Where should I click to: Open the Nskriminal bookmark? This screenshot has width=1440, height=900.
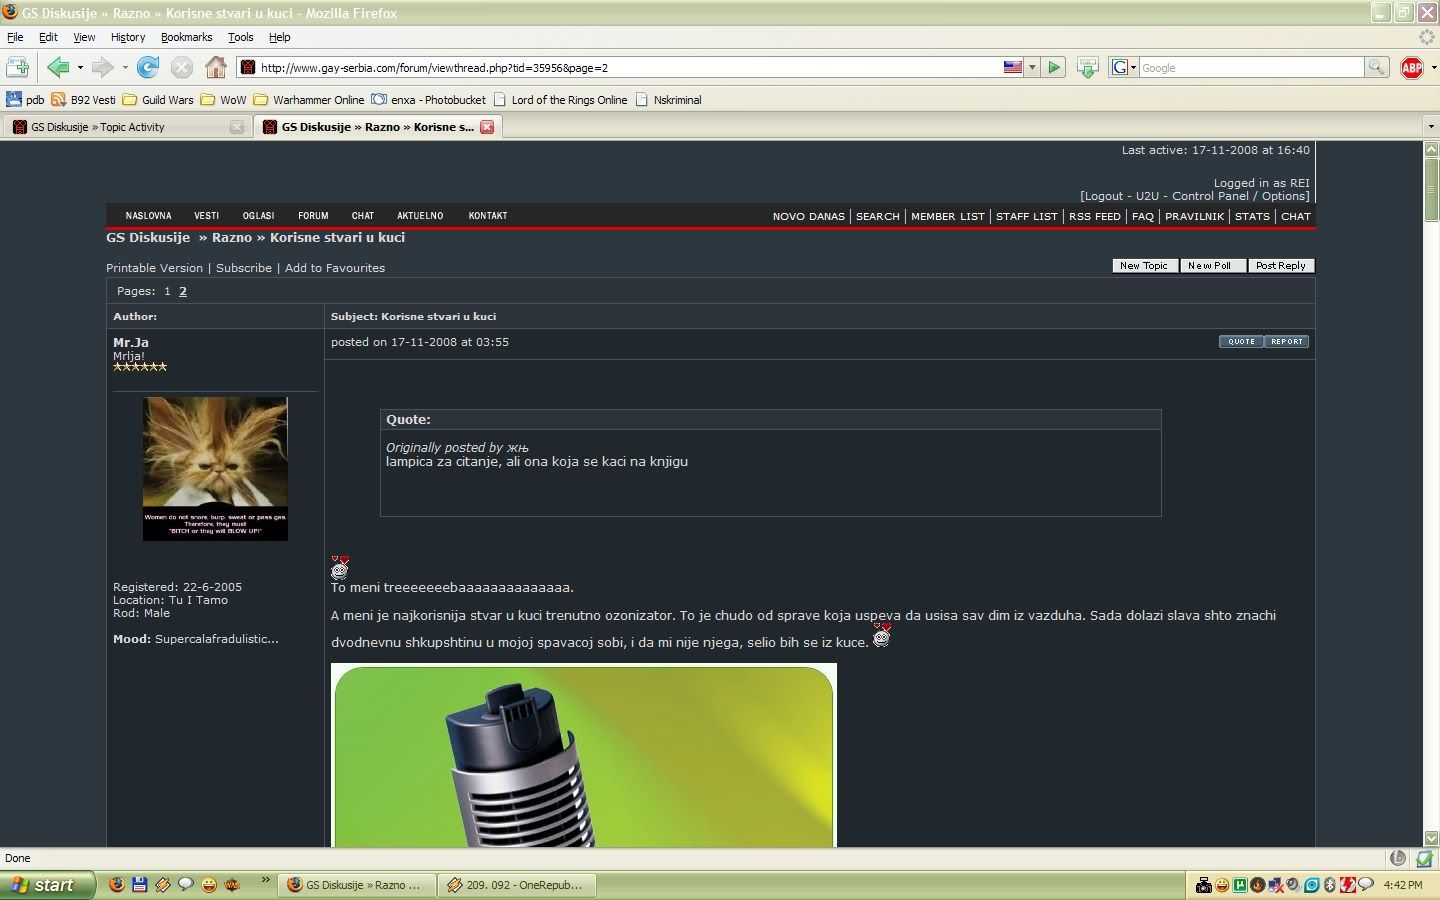(x=668, y=99)
